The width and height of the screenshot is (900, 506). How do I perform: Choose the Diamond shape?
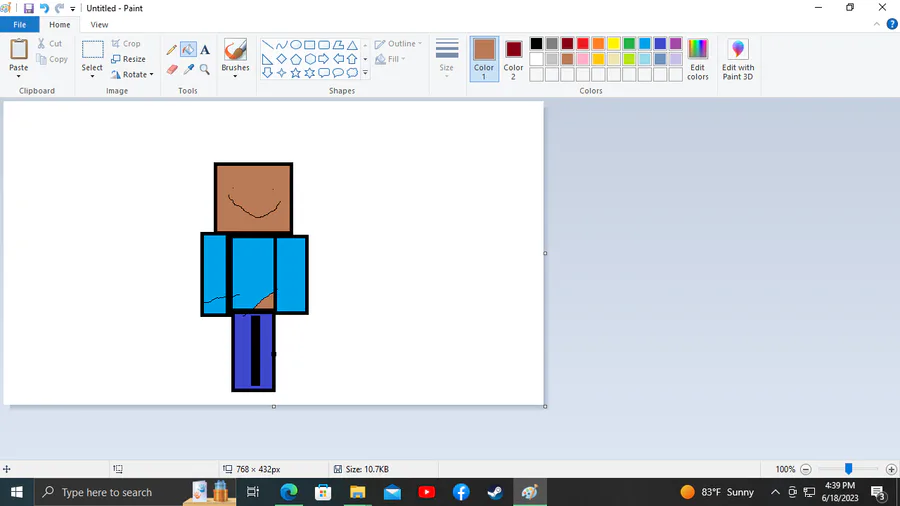coord(281,59)
